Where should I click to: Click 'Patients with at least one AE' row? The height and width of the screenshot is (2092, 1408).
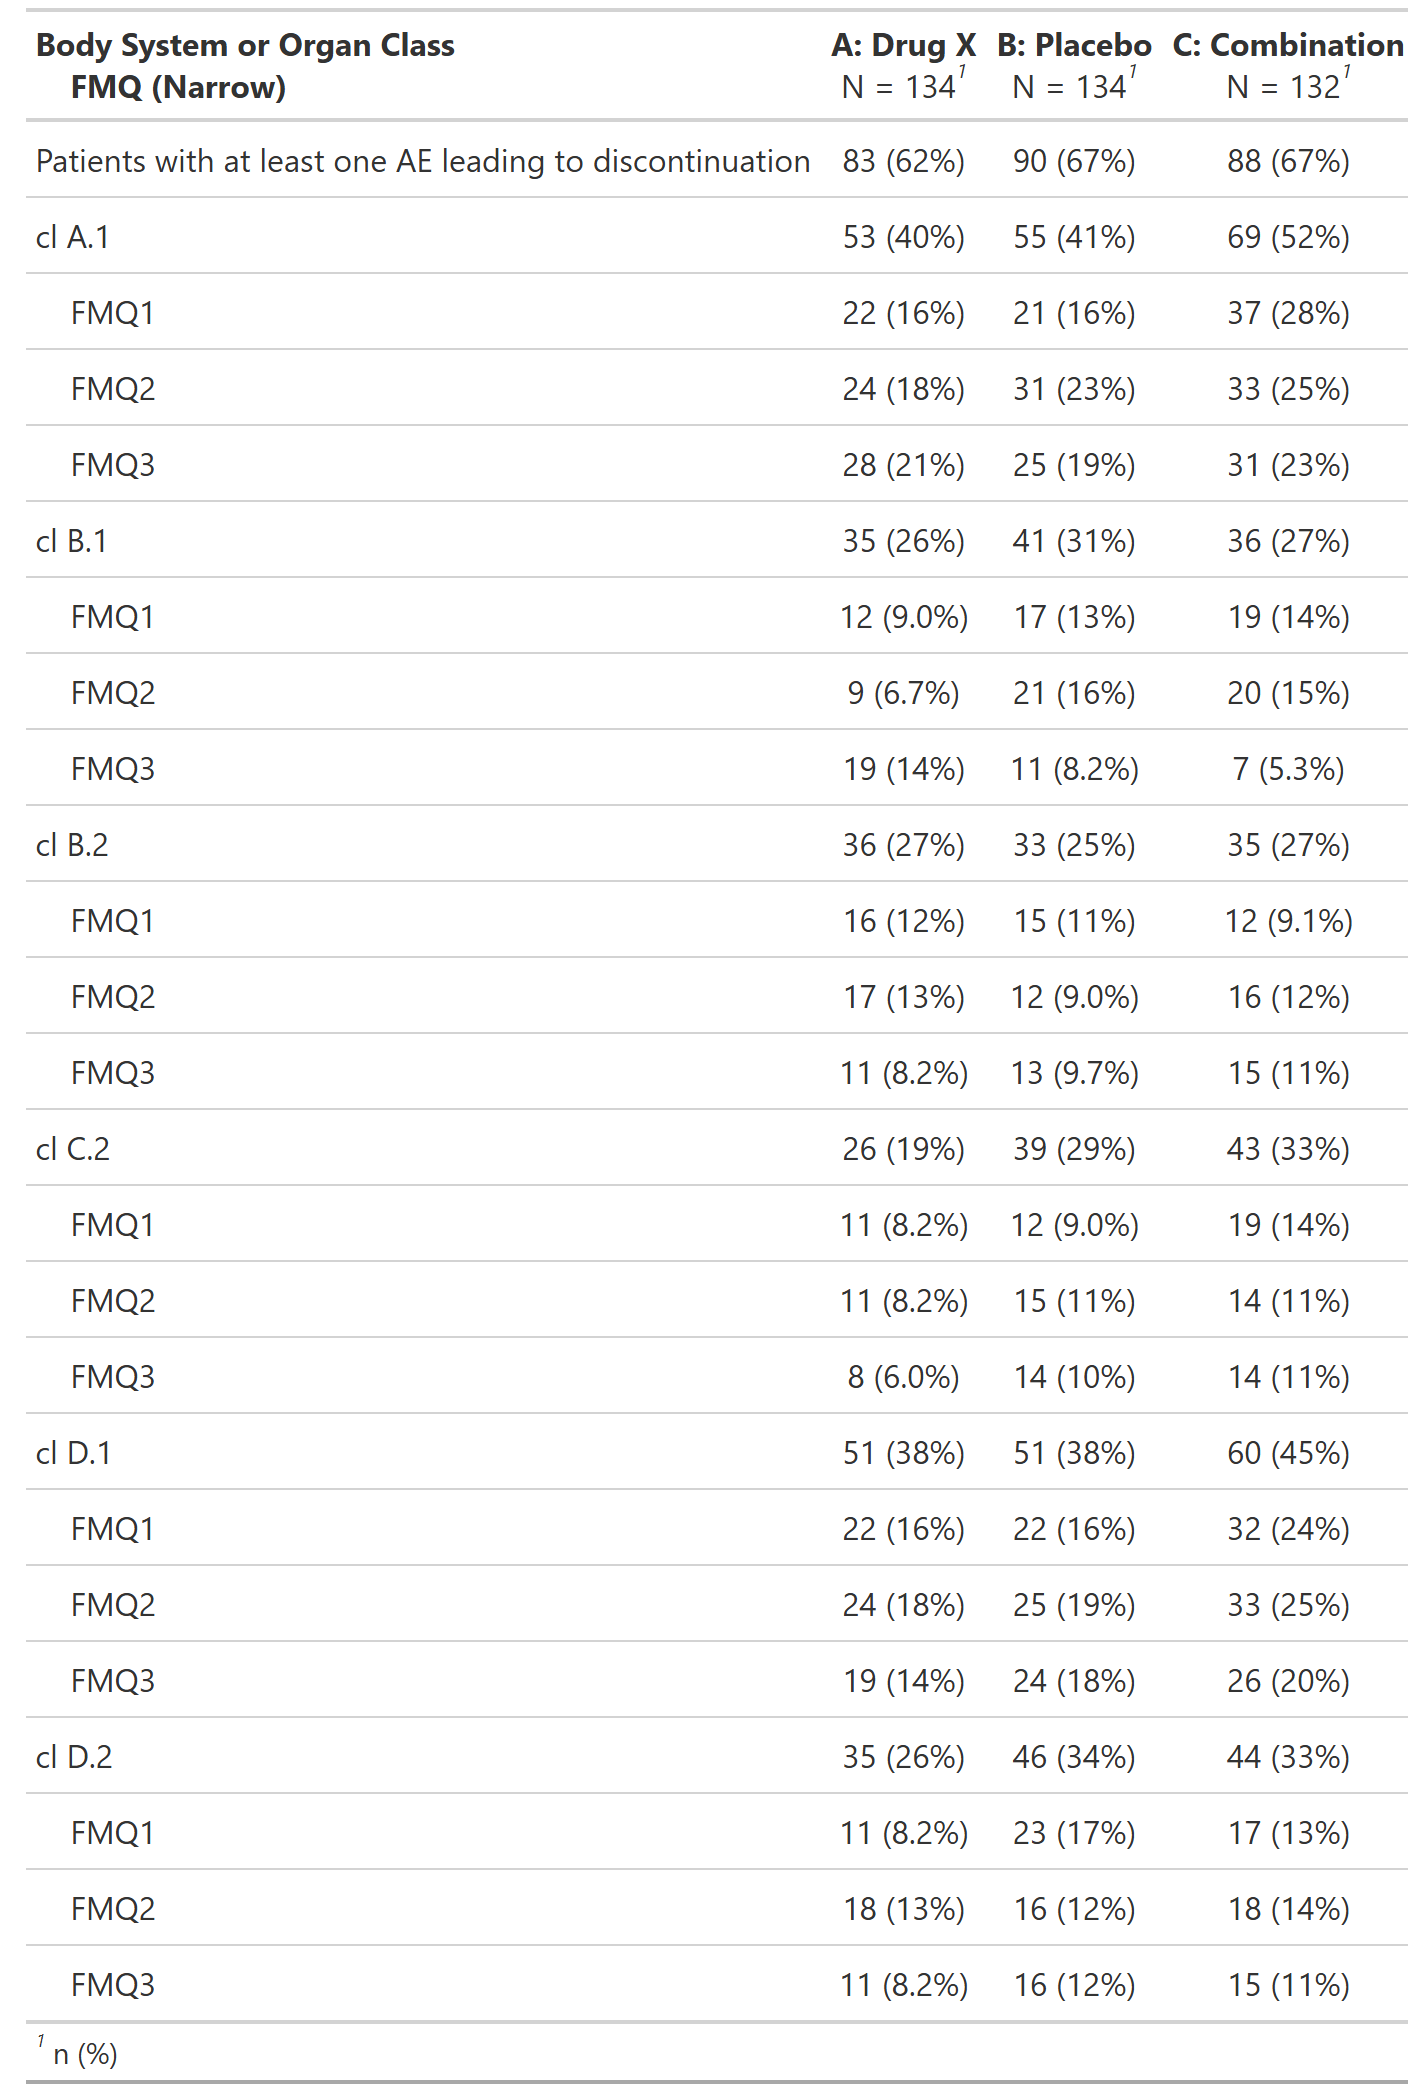point(716,161)
